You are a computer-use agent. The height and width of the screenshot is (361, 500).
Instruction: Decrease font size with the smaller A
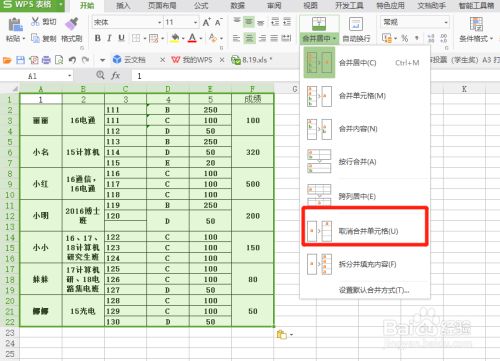pos(218,23)
